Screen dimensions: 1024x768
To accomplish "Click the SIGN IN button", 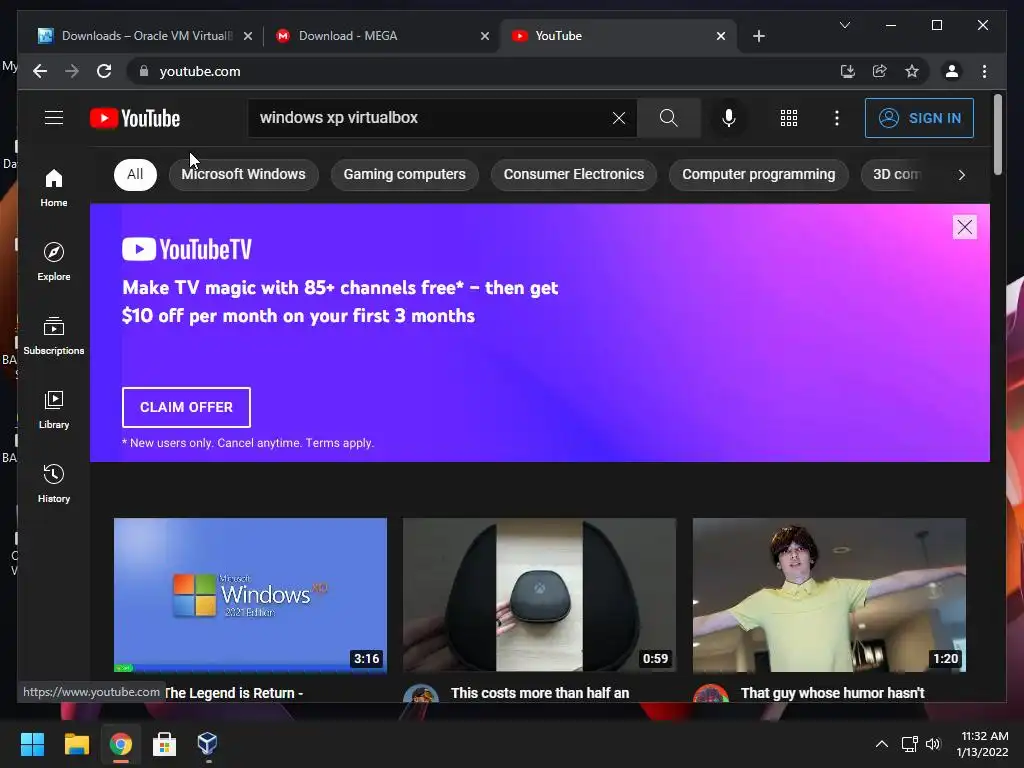I will (919, 118).
